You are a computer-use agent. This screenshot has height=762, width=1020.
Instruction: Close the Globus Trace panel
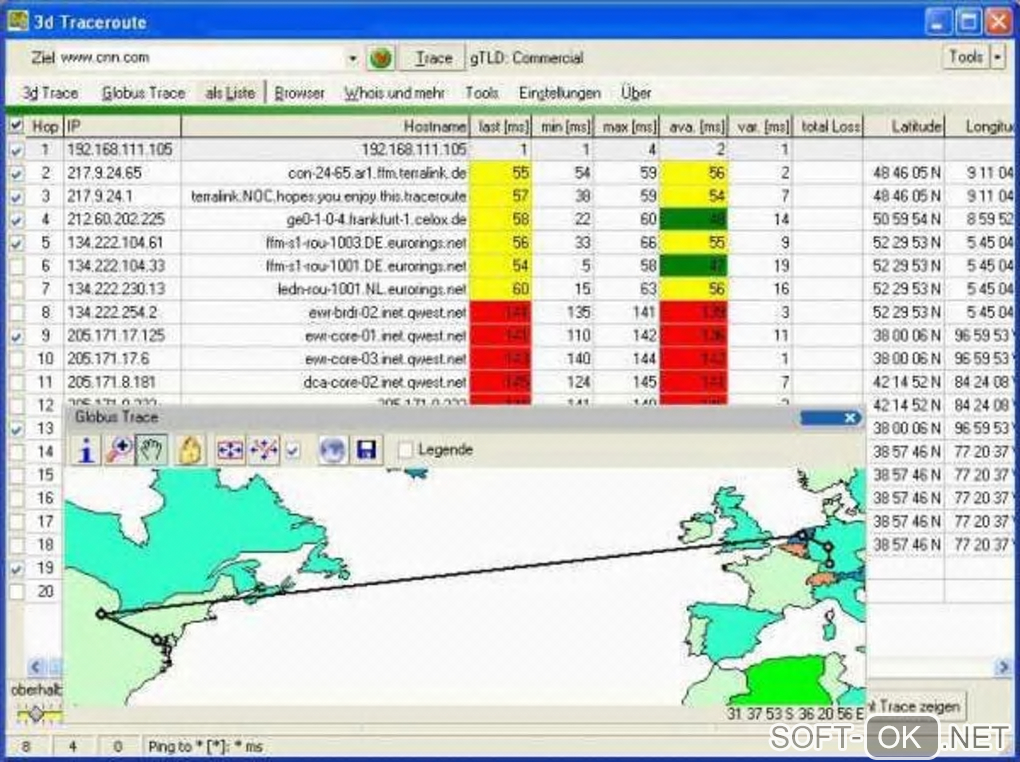coord(850,418)
